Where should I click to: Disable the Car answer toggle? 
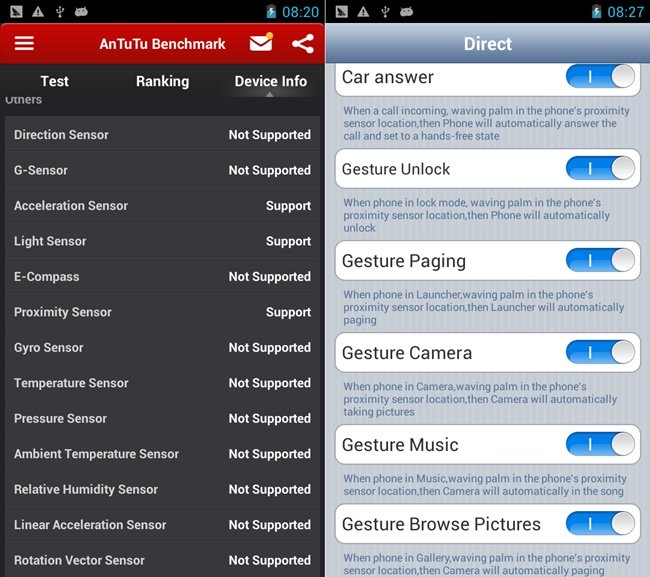pyautogui.click(x=600, y=77)
